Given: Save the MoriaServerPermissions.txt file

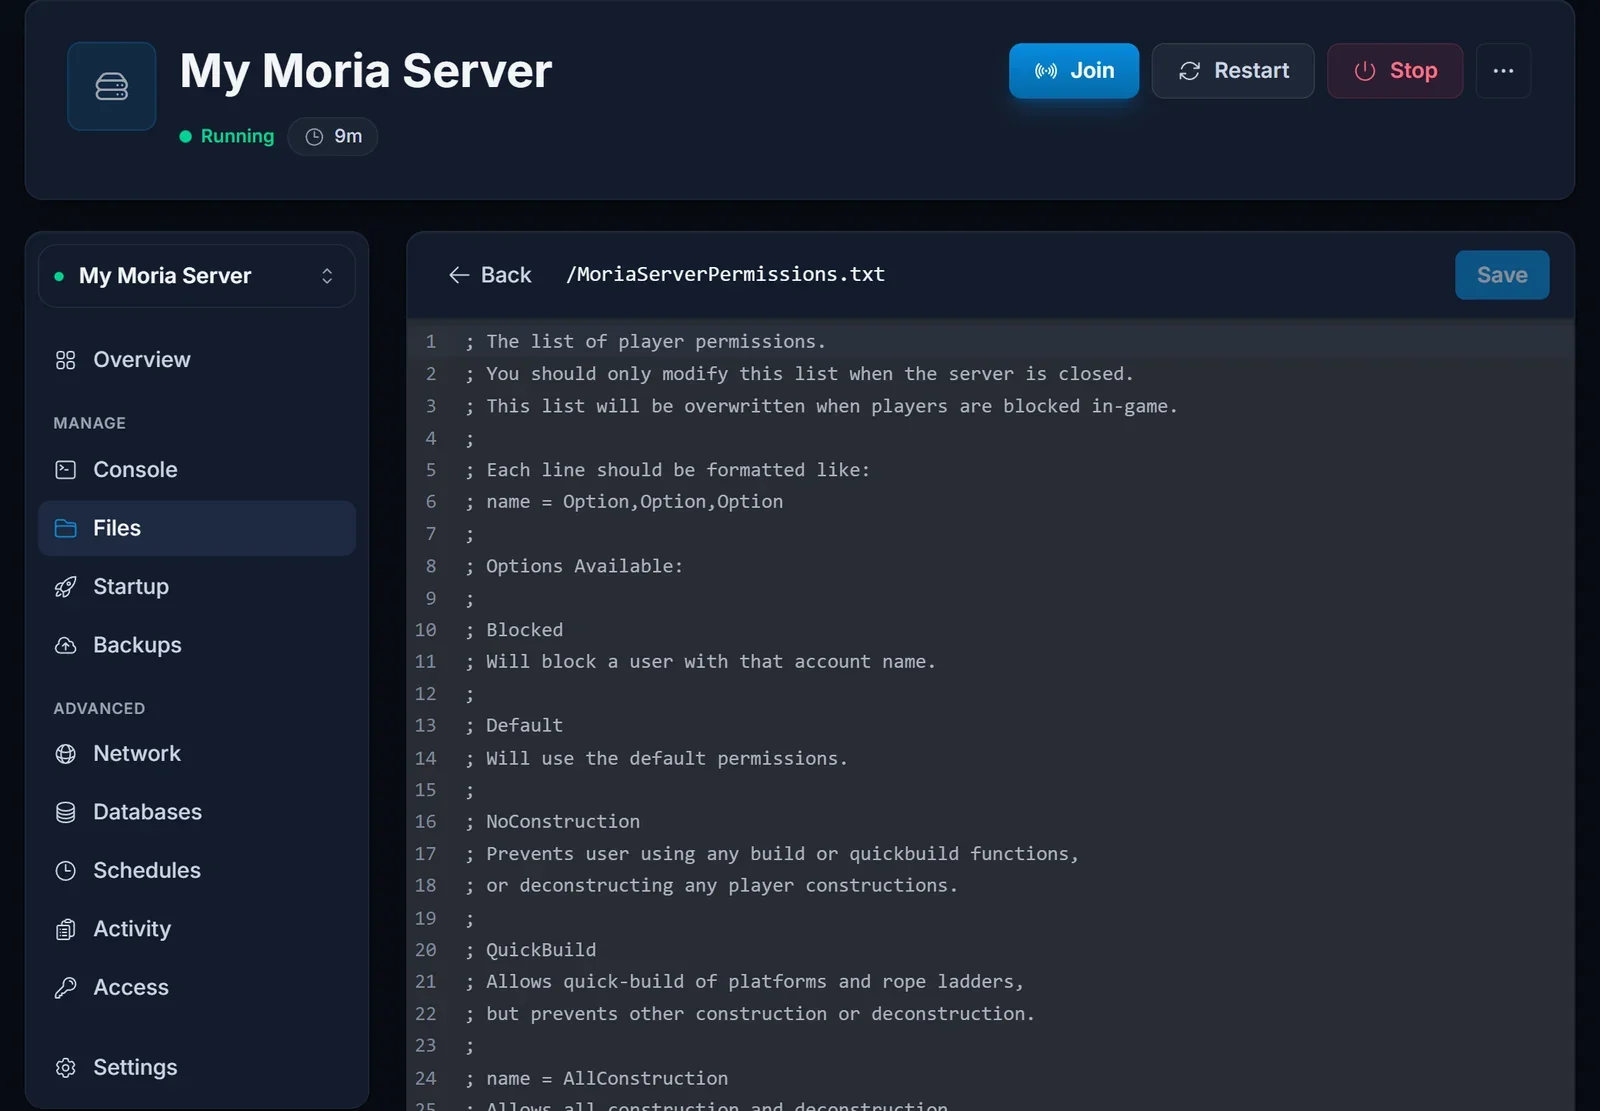Looking at the screenshot, I should tap(1502, 275).
